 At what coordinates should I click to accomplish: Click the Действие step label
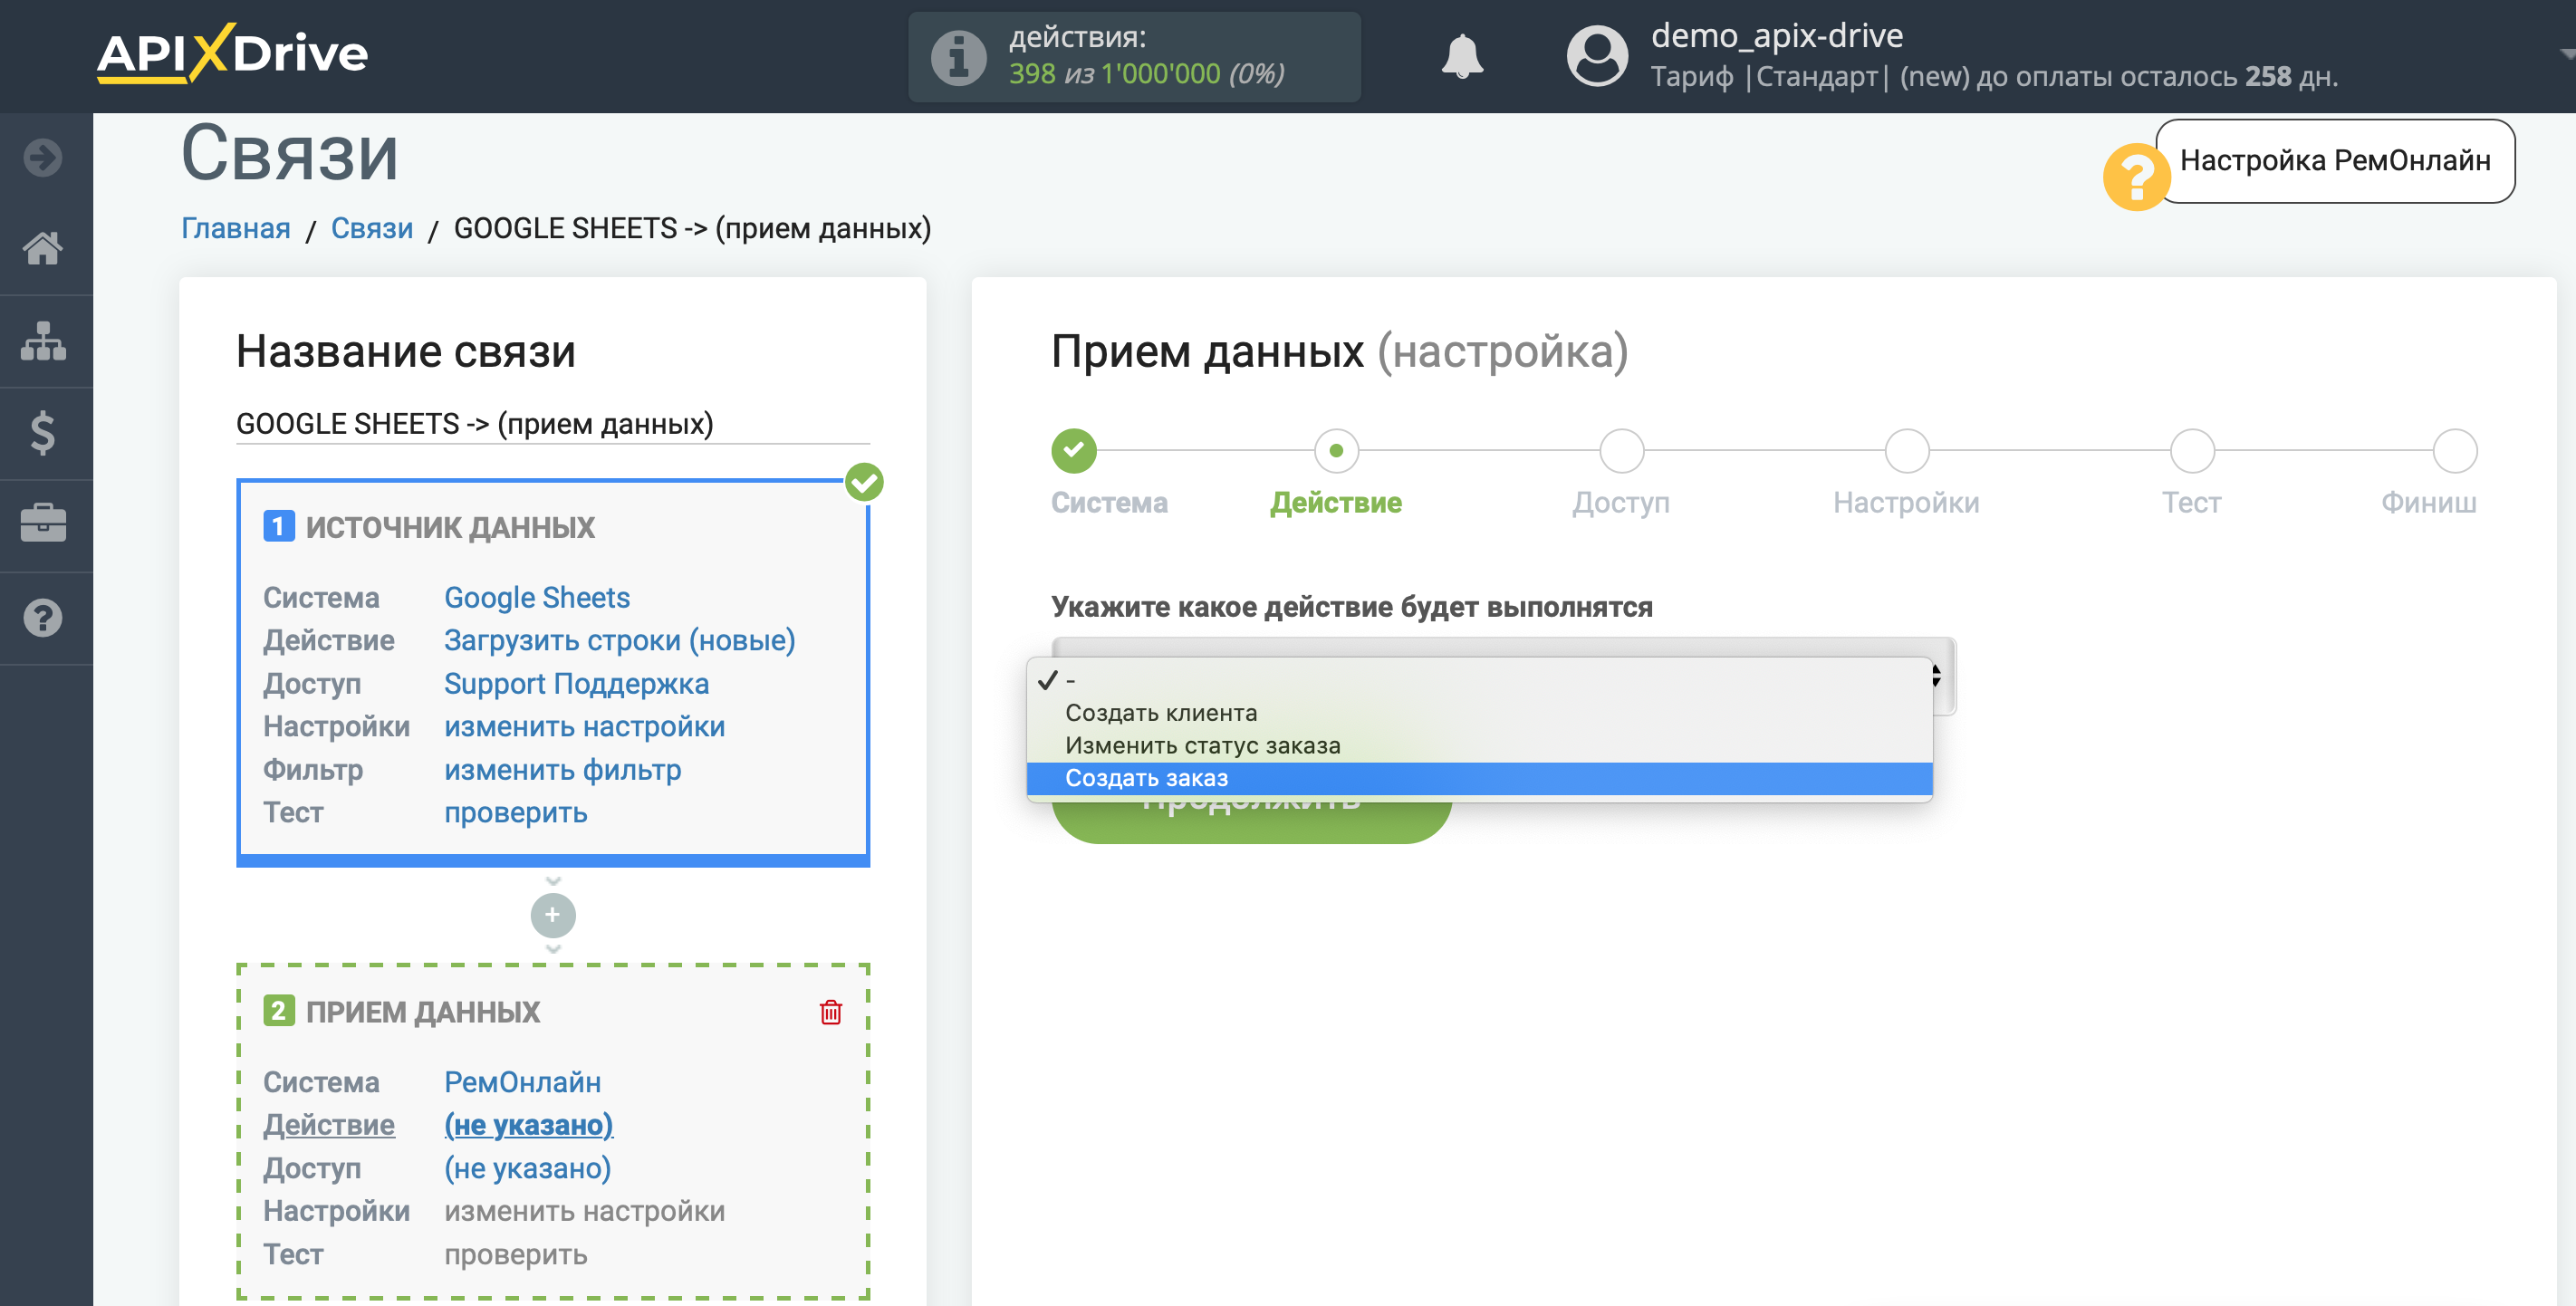pyautogui.click(x=1335, y=502)
